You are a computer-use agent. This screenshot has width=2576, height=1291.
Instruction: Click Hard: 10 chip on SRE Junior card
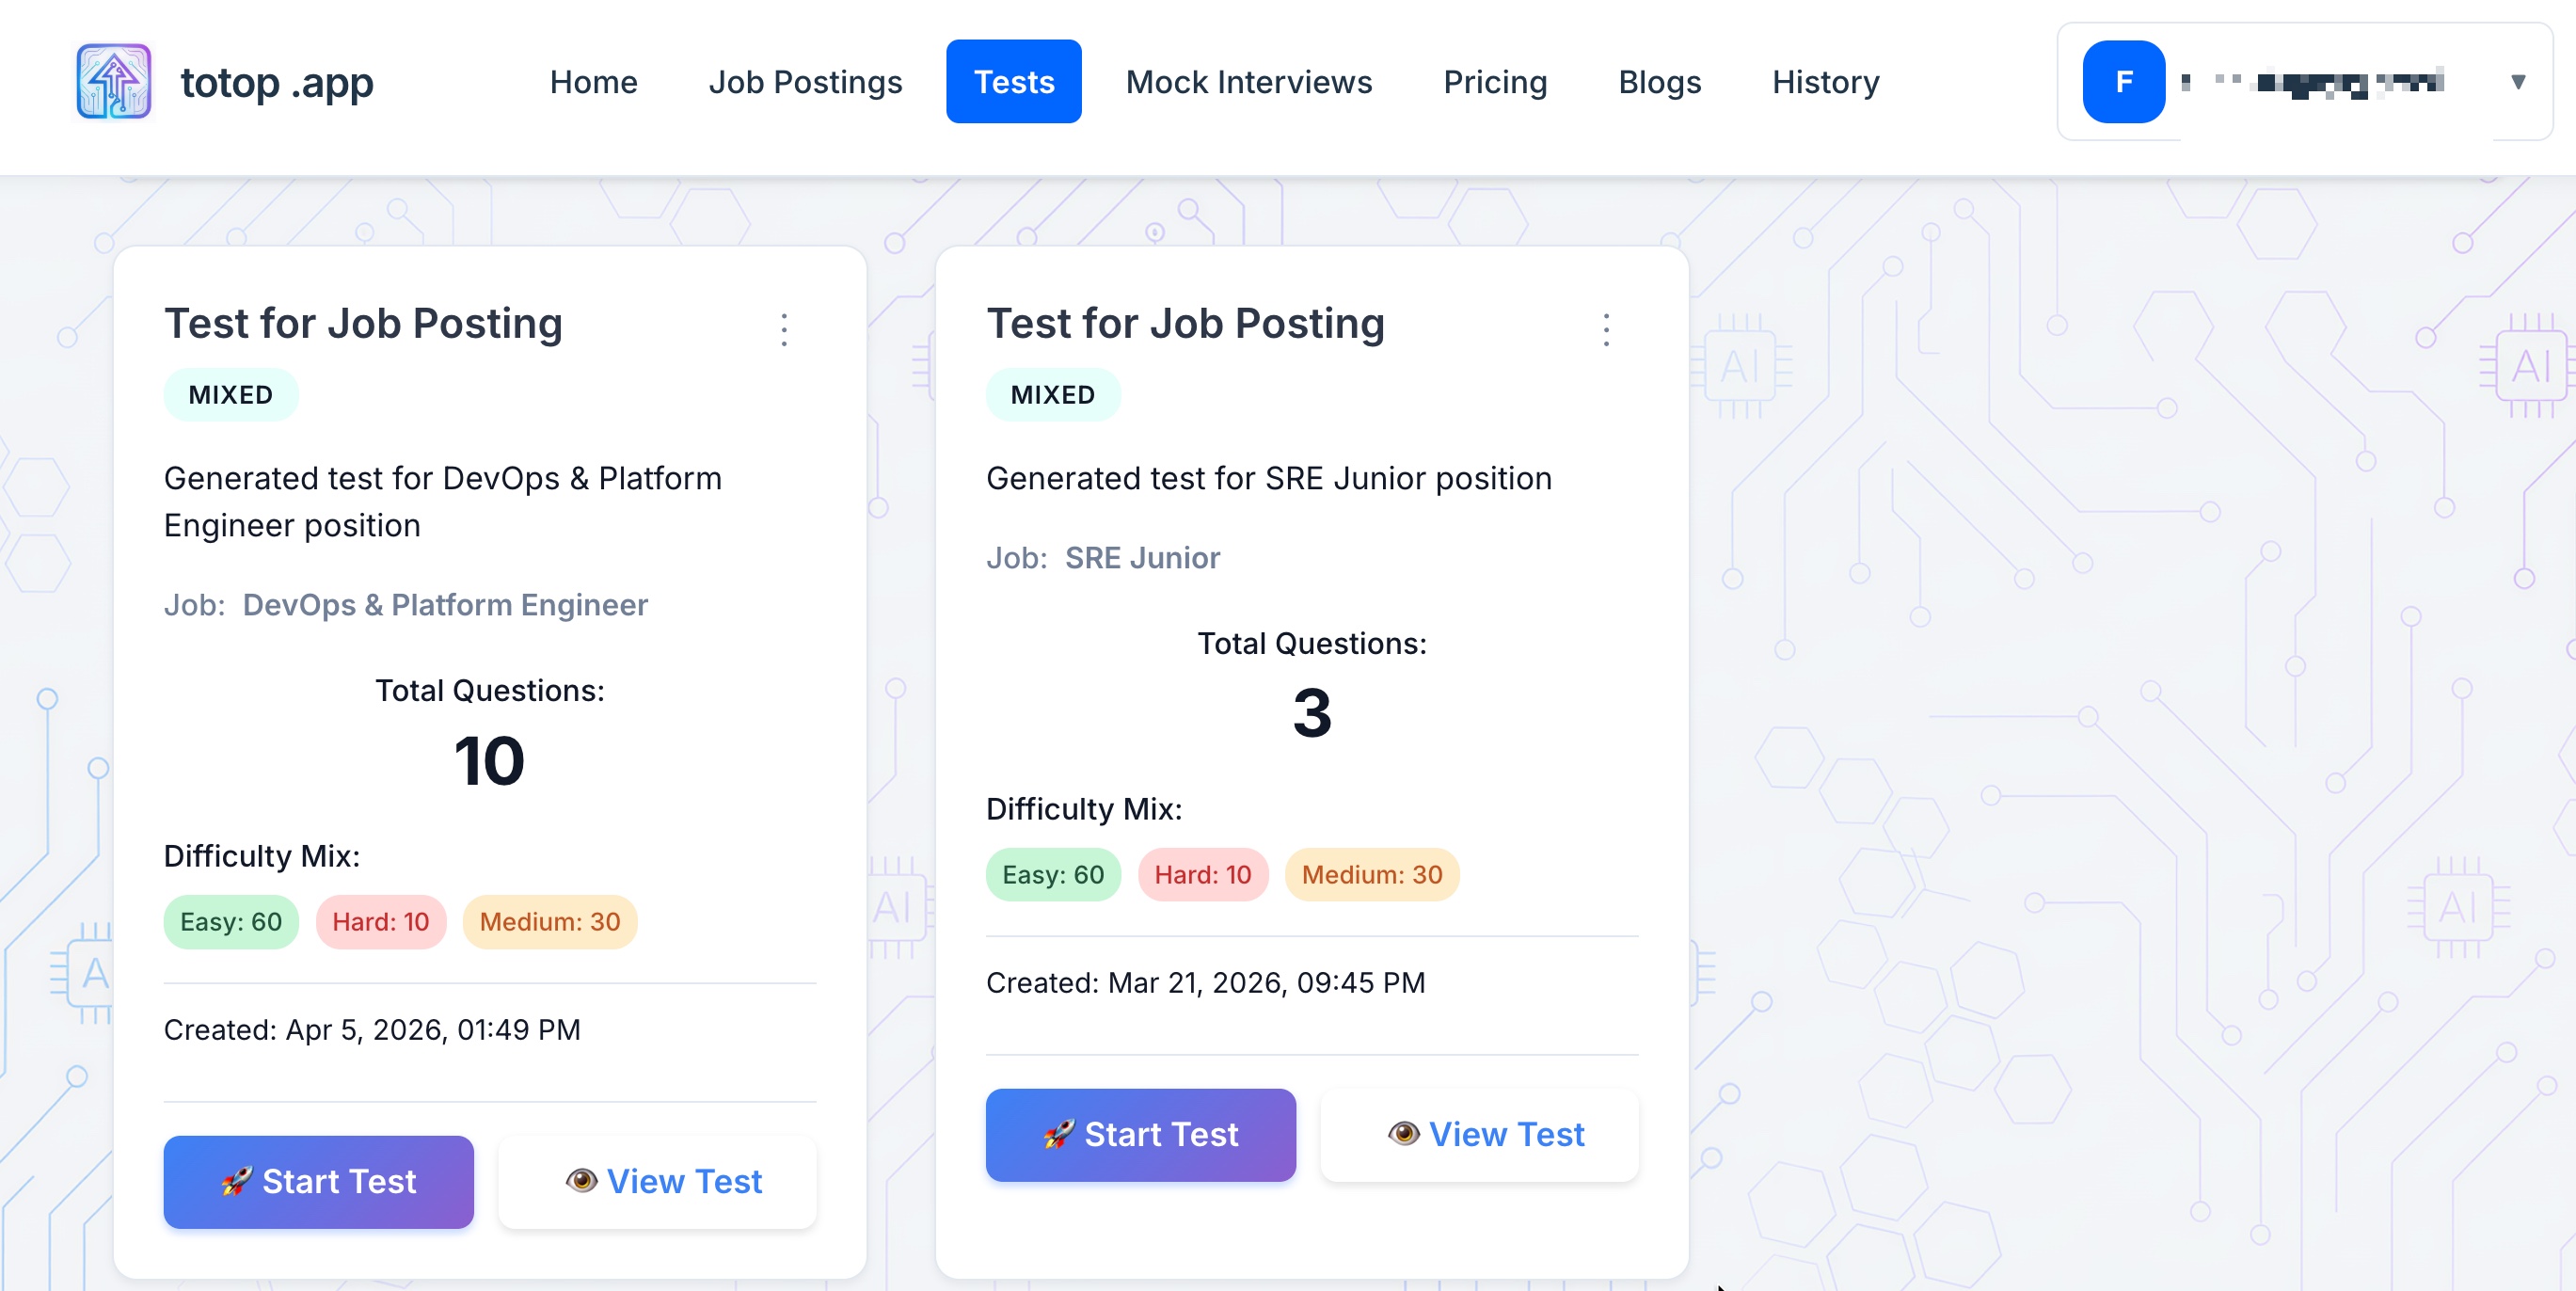point(1202,874)
